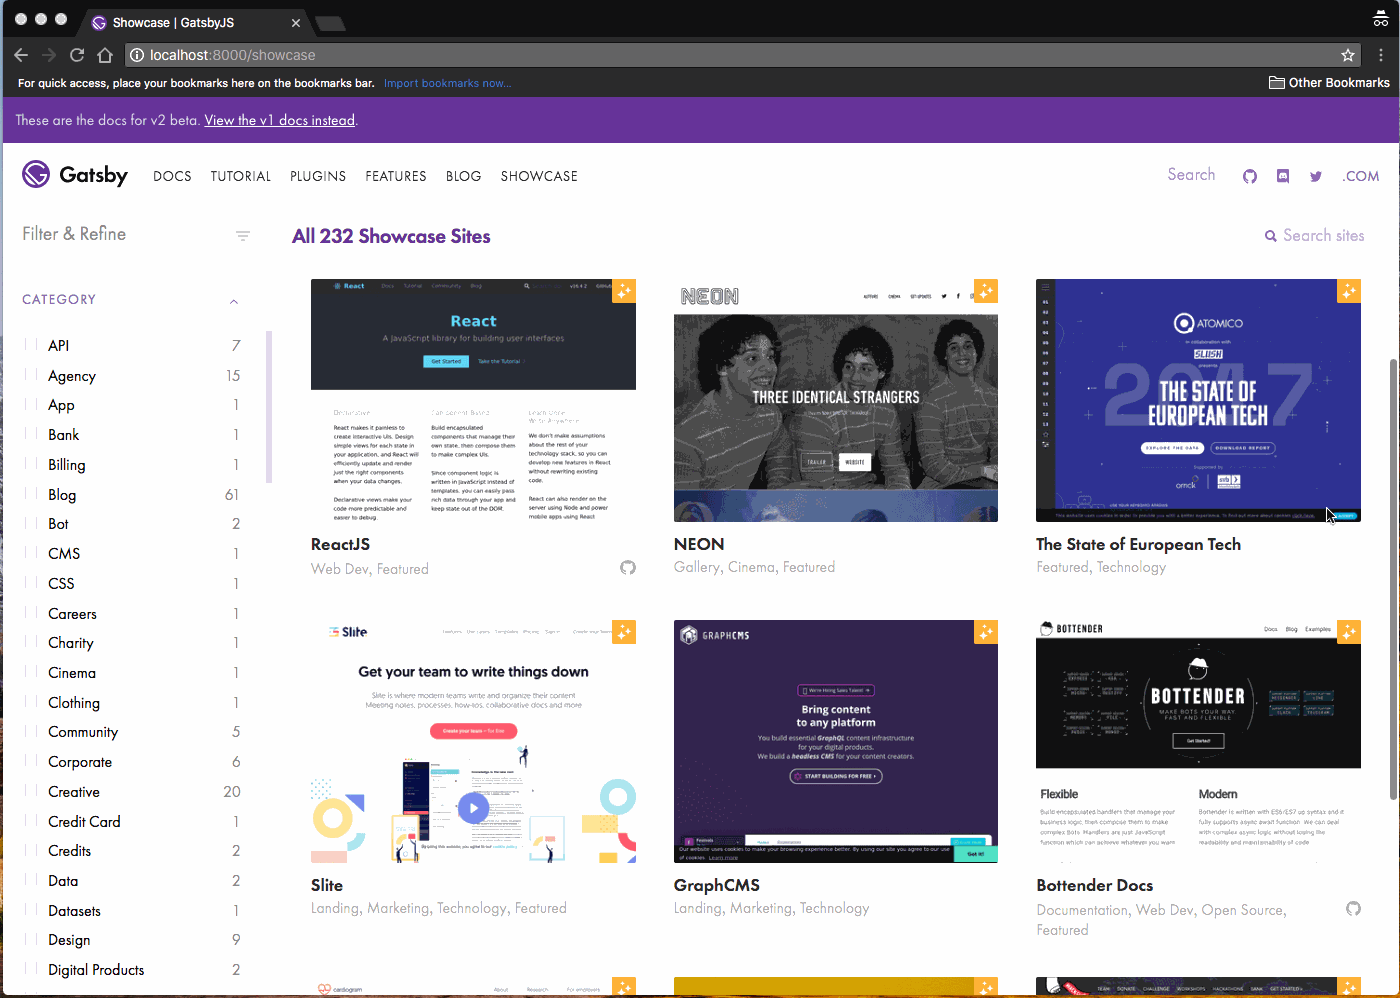Filter showcase sites by API category
The height and width of the screenshot is (998, 1400).
pos(58,345)
